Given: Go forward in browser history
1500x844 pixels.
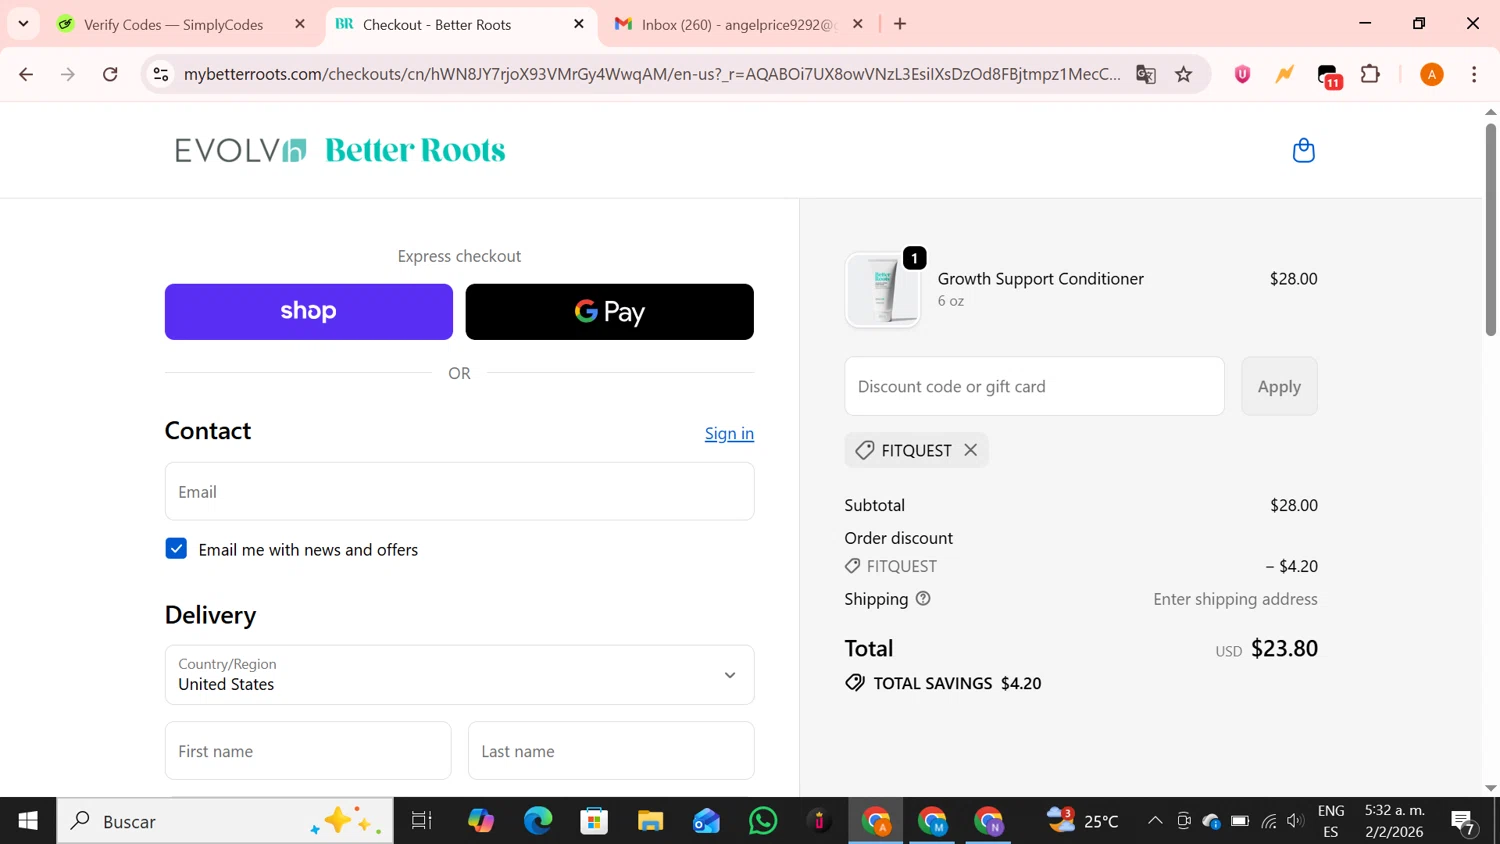Looking at the screenshot, I should [x=68, y=74].
